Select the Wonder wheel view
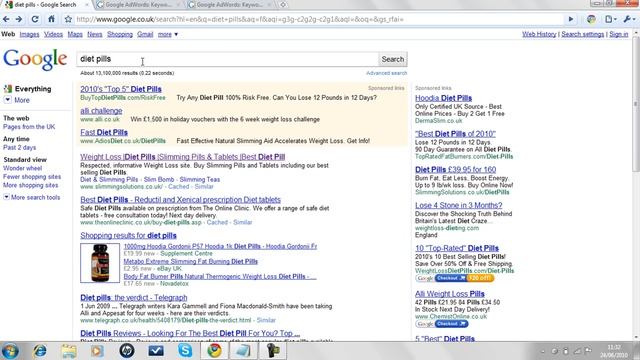This screenshot has height=360, width=640. pyautogui.click(x=22, y=168)
